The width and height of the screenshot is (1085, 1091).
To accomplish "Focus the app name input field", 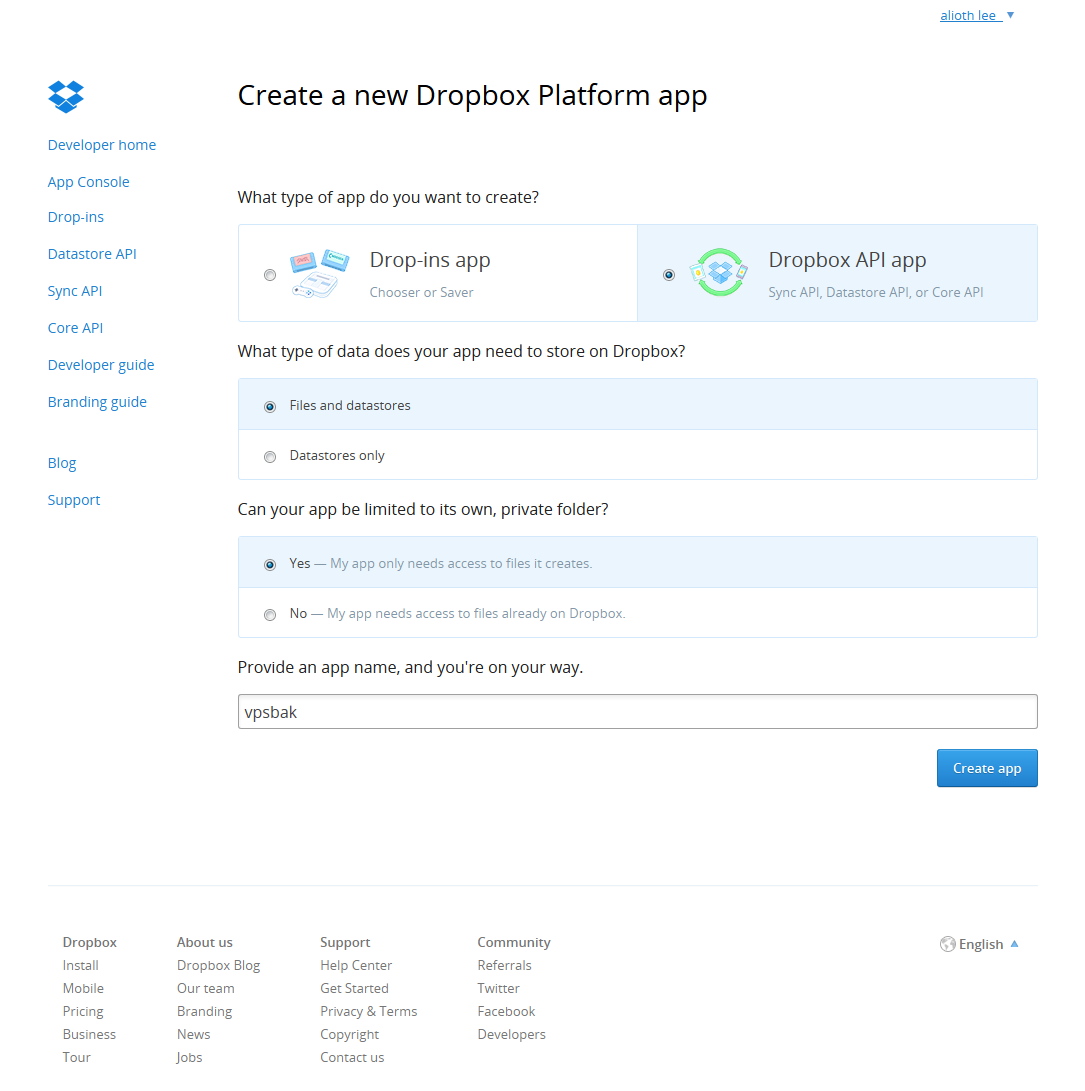I will click(x=637, y=712).
